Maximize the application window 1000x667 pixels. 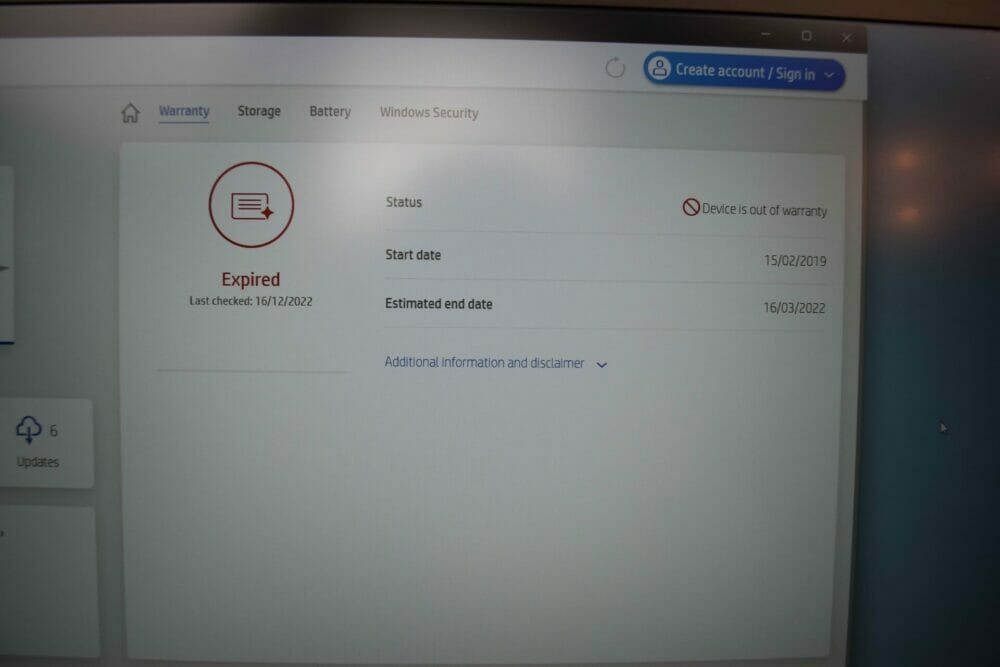coord(806,36)
